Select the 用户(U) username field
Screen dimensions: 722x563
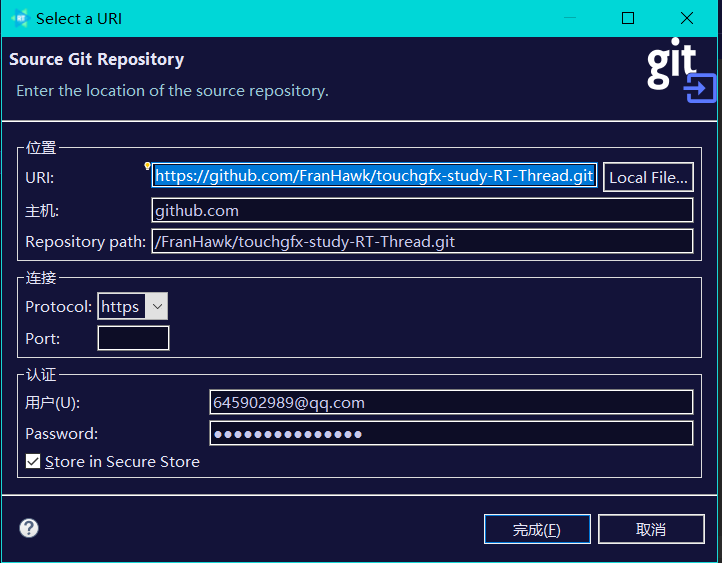(451, 403)
